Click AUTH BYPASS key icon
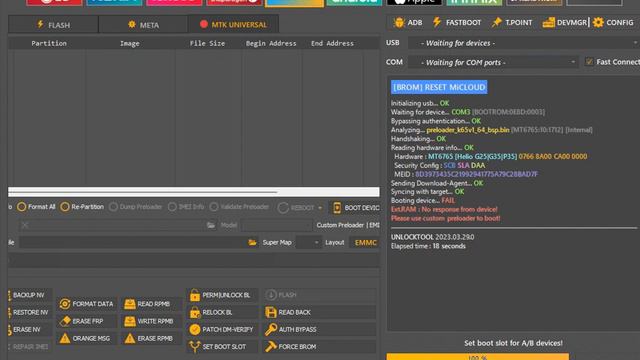The width and height of the screenshot is (640, 360). click(271, 329)
